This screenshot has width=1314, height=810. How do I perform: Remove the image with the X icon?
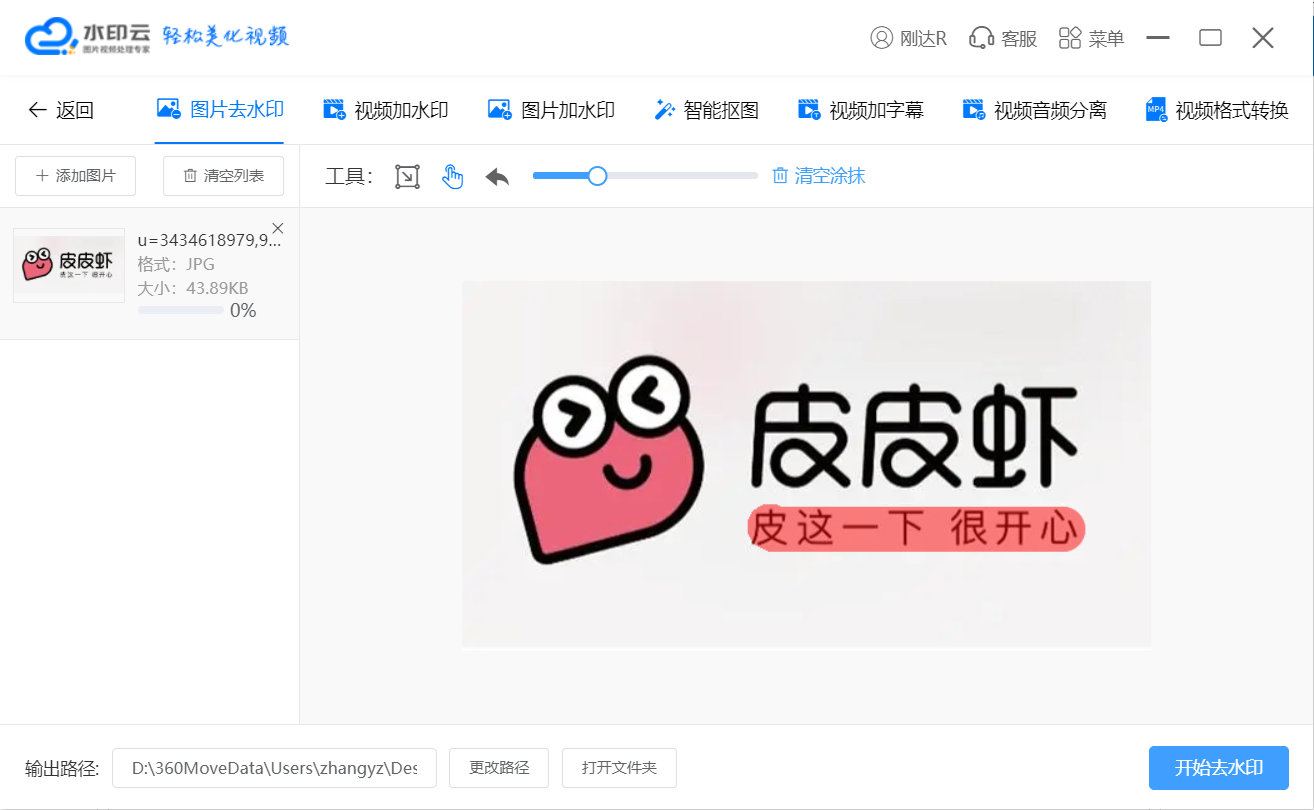point(278,228)
